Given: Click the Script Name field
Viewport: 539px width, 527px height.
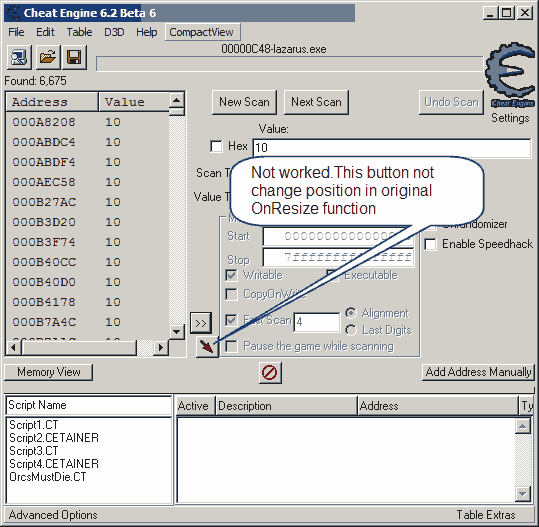Looking at the screenshot, I should pos(89,405).
